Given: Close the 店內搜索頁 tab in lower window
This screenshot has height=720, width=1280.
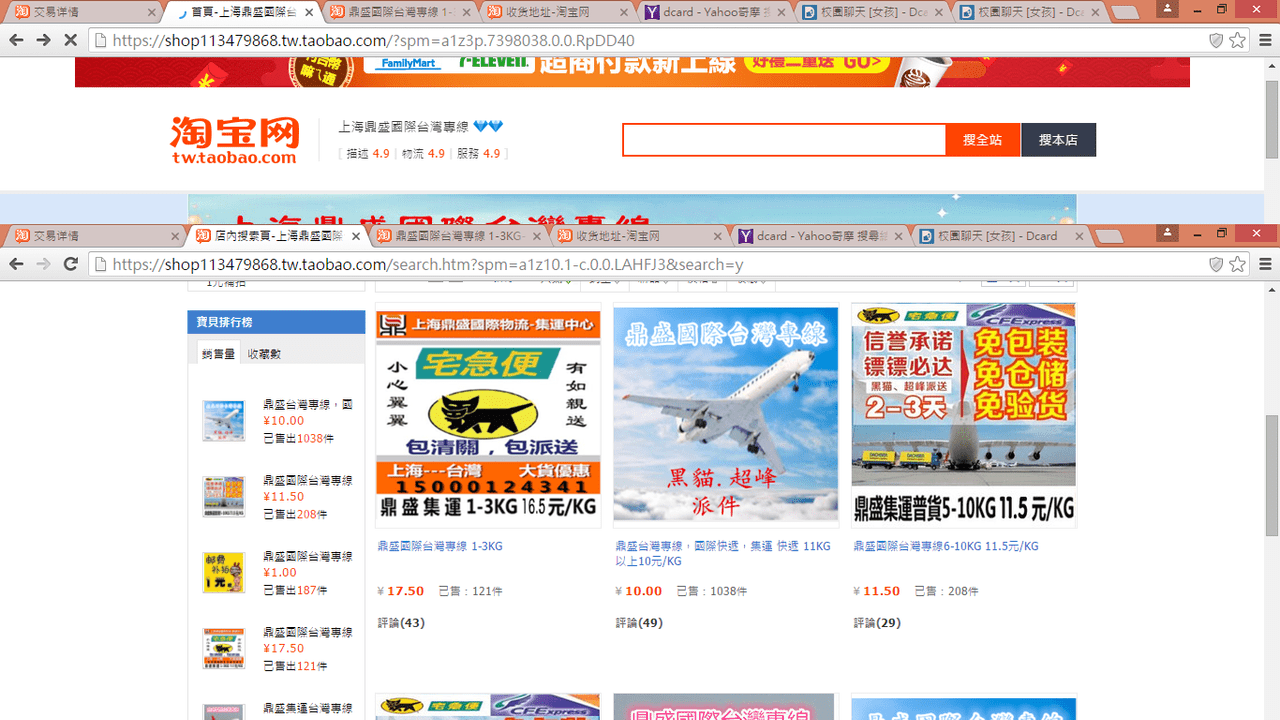Looking at the screenshot, I should point(356,236).
